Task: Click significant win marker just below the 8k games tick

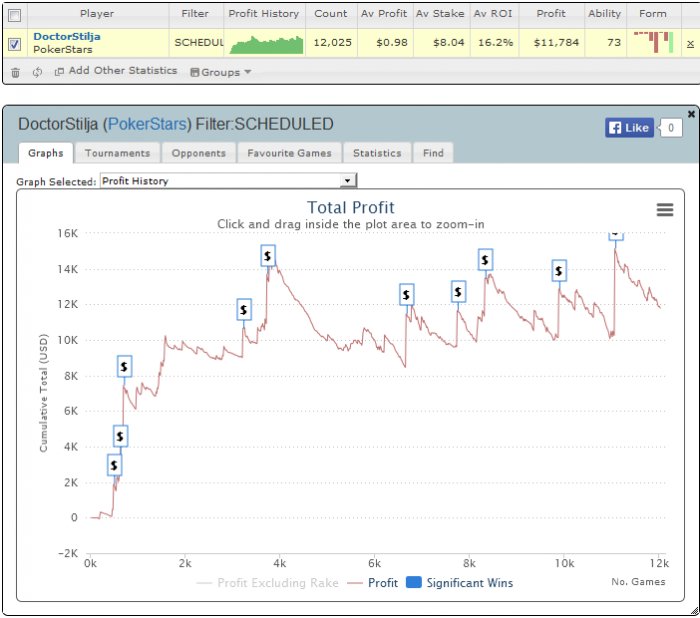Action: pos(458,292)
